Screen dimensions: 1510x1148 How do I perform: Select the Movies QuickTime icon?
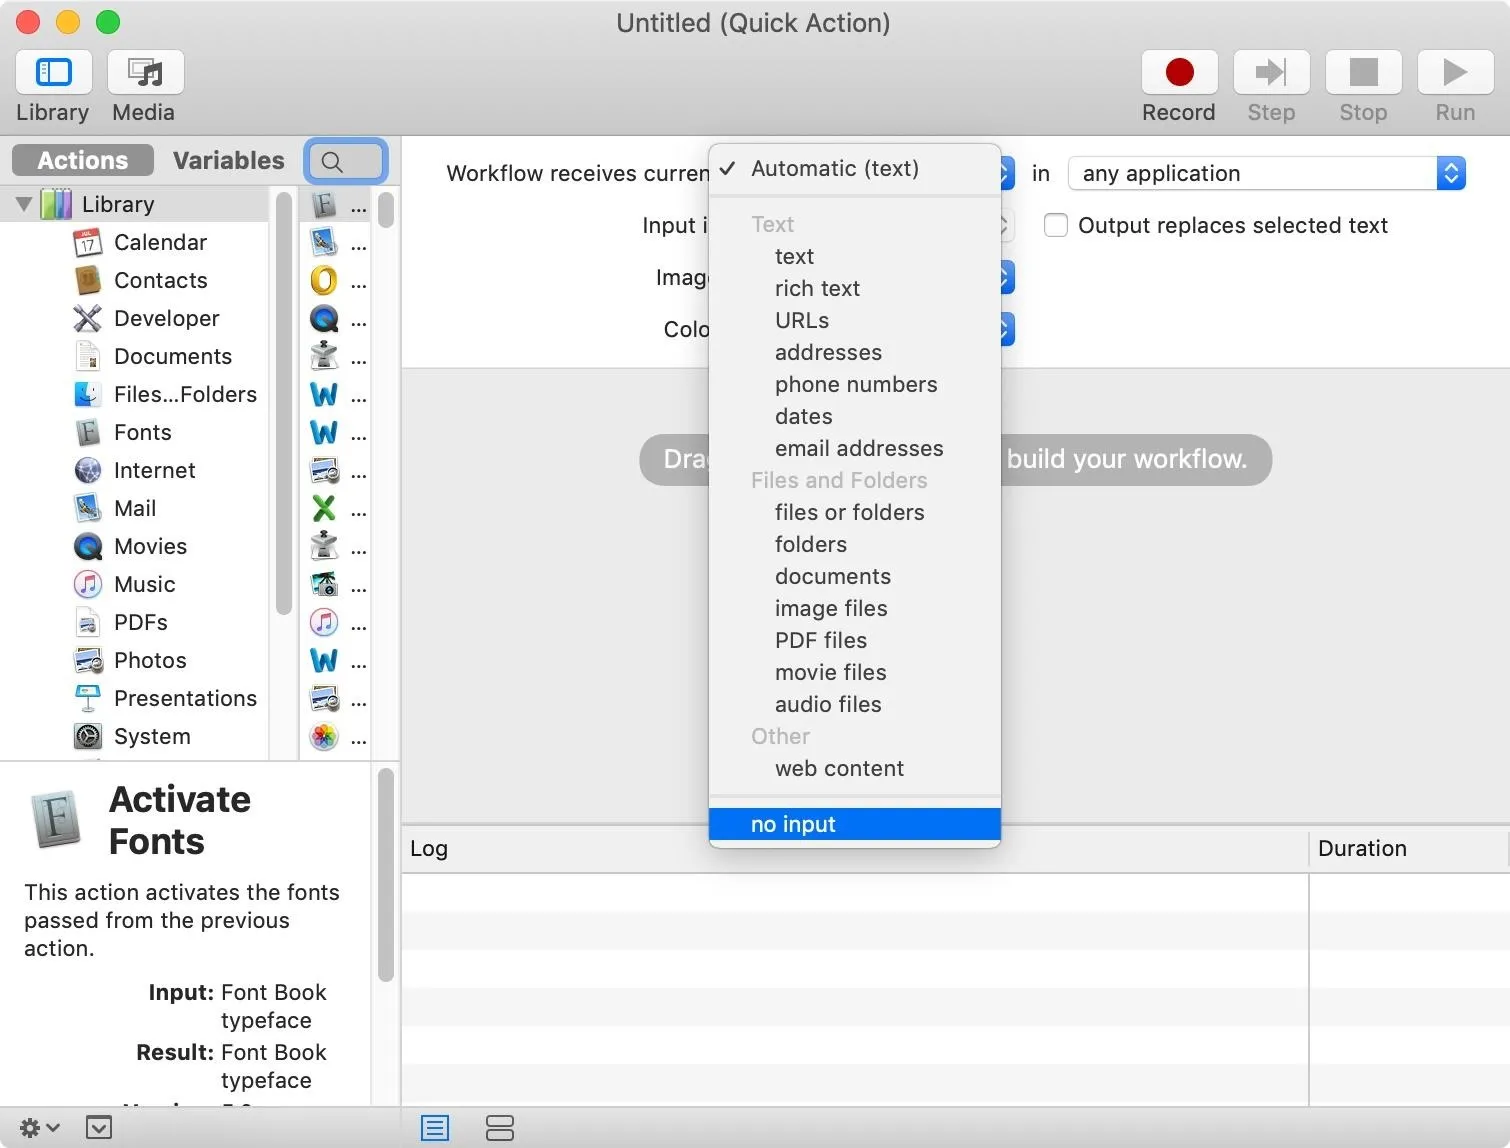click(88, 546)
